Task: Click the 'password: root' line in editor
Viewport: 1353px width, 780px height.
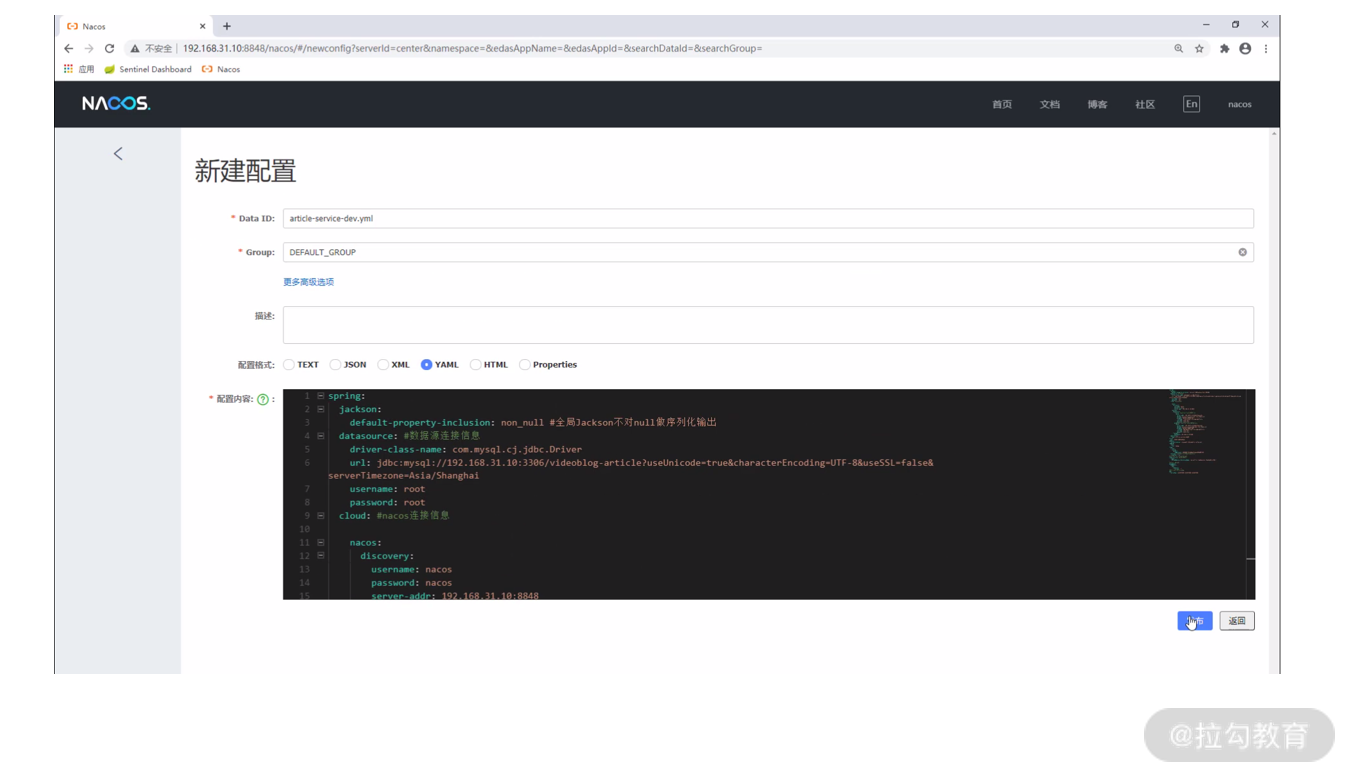Action: click(x=387, y=502)
